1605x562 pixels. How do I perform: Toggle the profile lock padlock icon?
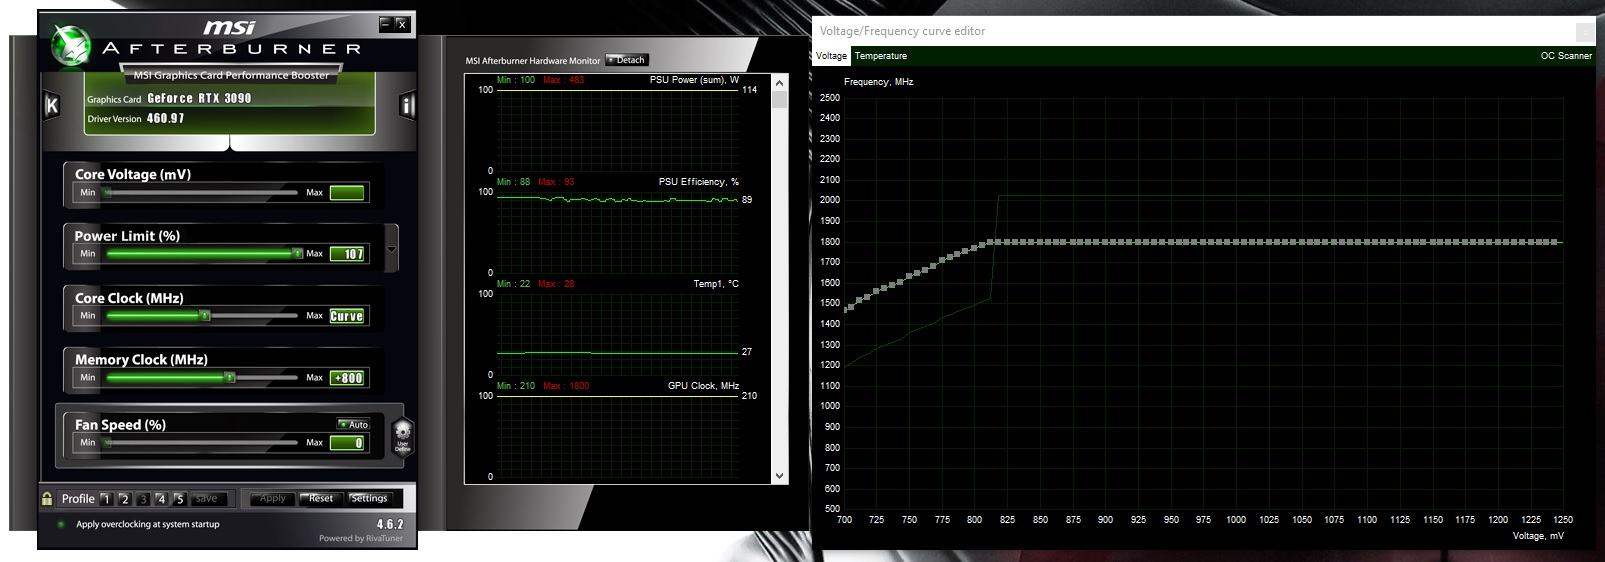(x=47, y=498)
